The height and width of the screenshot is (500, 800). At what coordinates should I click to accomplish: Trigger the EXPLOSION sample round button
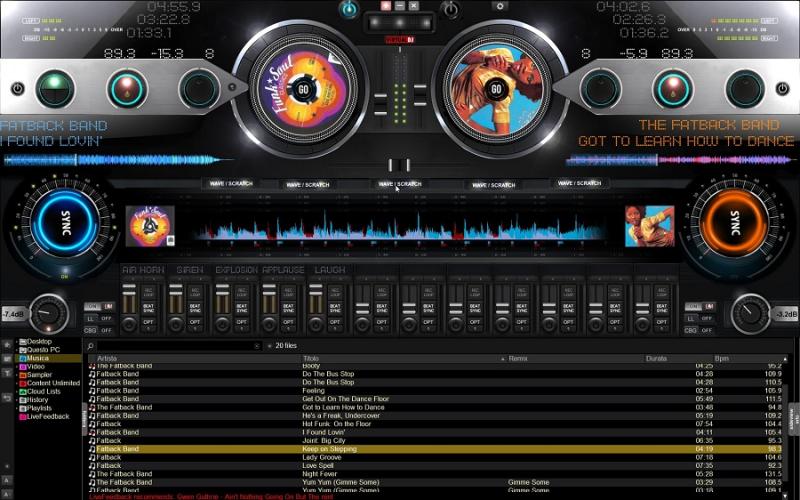(223, 323)
